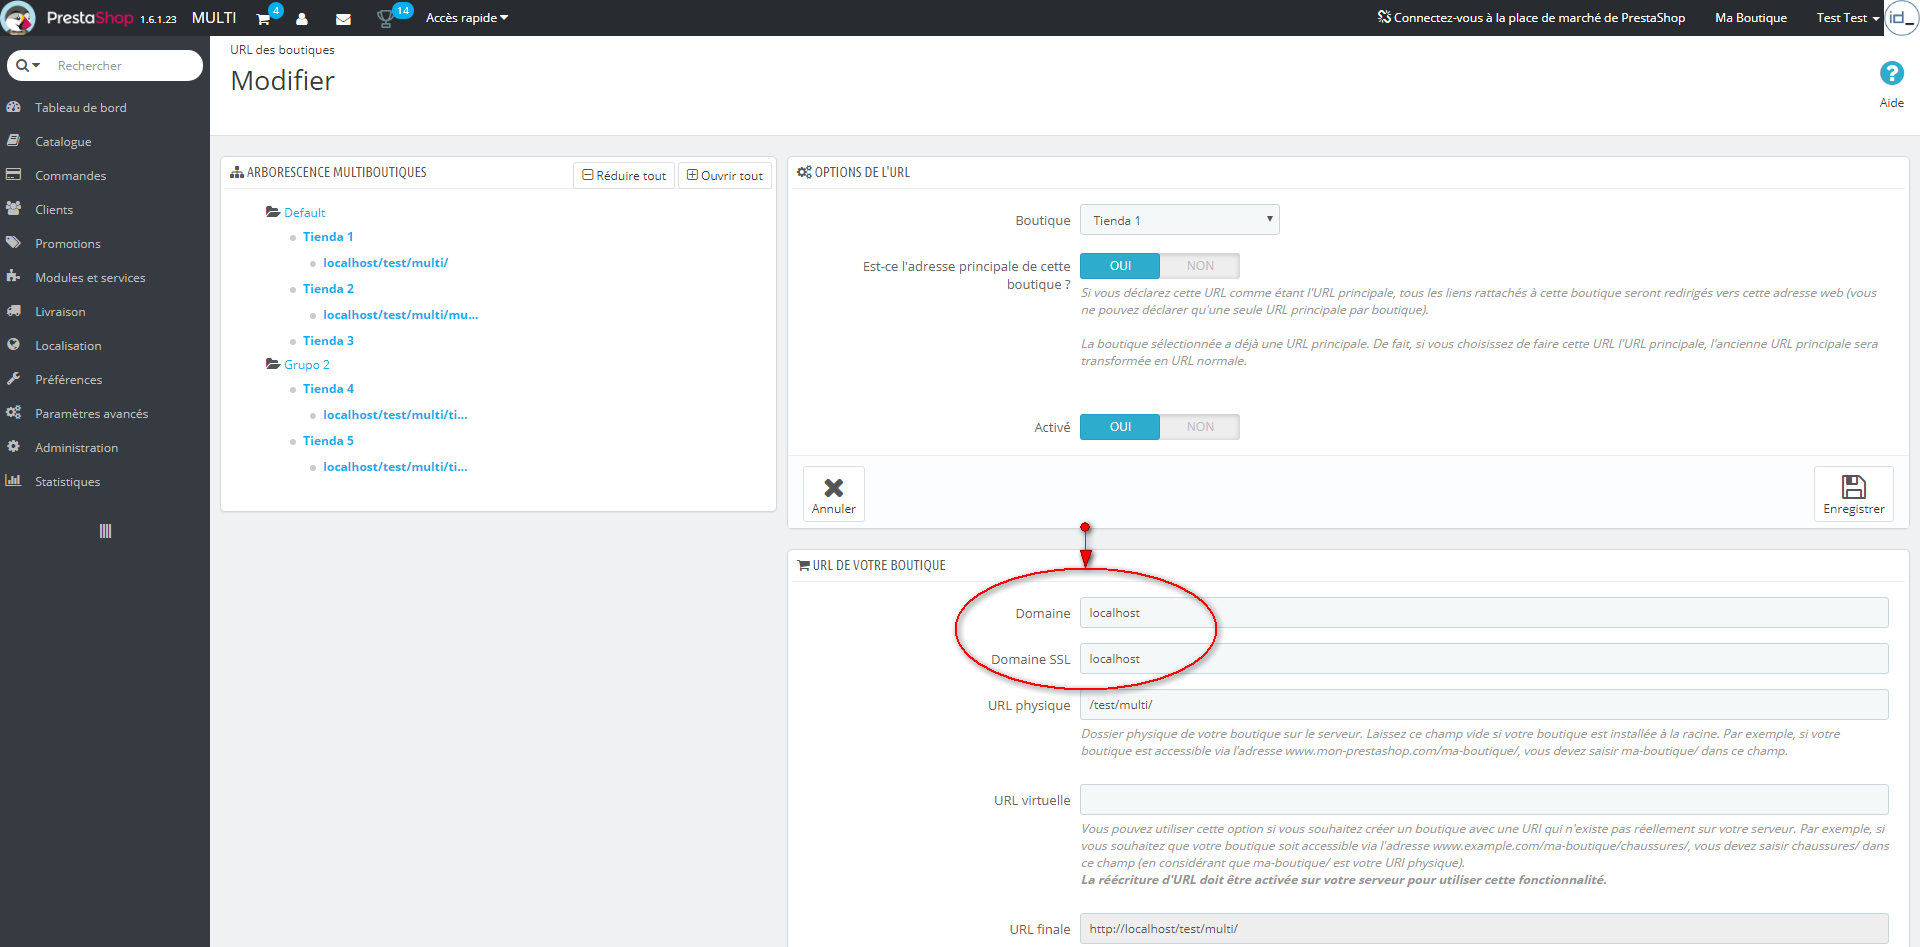Click the Livraison truck icon

point(14,311)
